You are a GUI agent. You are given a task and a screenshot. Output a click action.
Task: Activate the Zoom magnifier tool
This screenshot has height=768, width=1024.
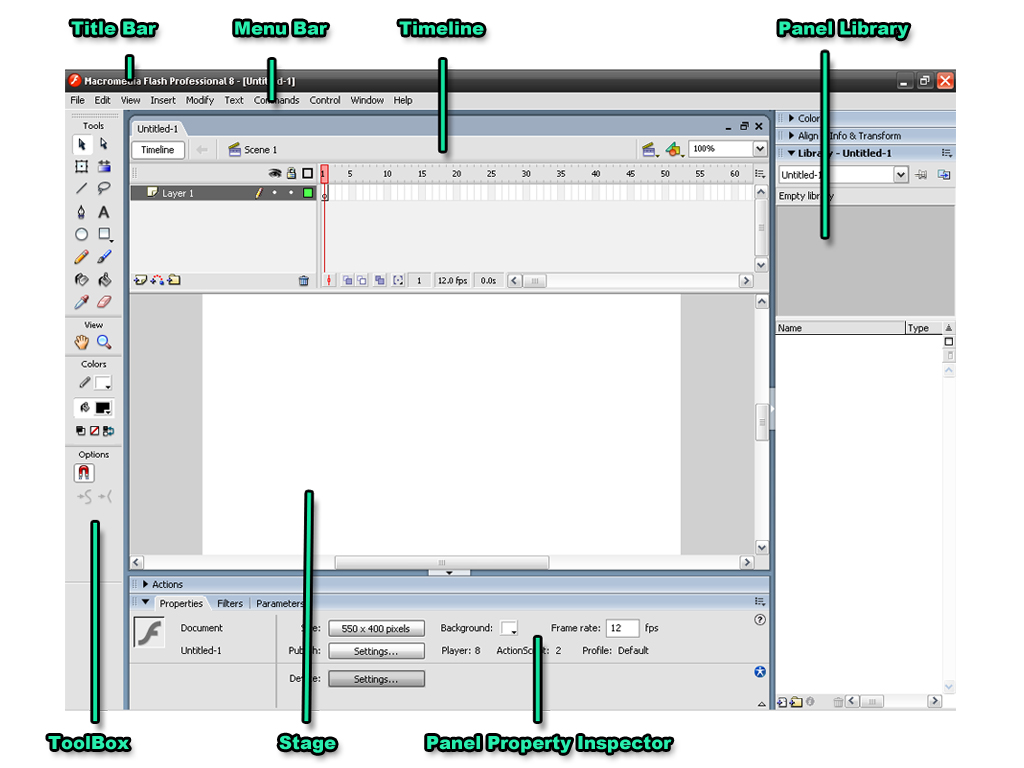[x=104, y=342]
